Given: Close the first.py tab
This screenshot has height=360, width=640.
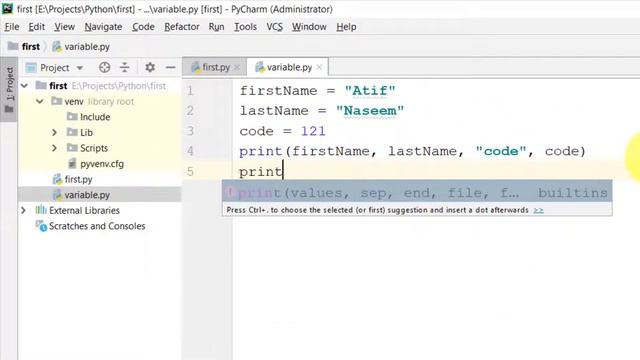Looking at the screenshot, I should (237, 68).
